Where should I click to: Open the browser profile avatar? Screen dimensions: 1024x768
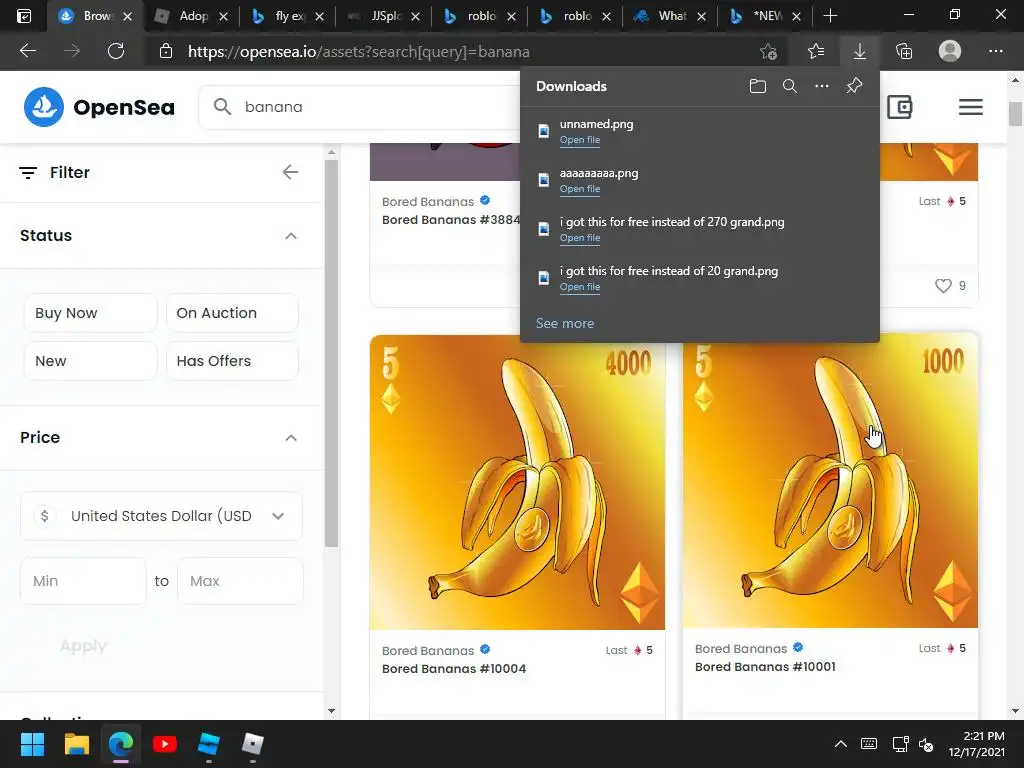950,51
